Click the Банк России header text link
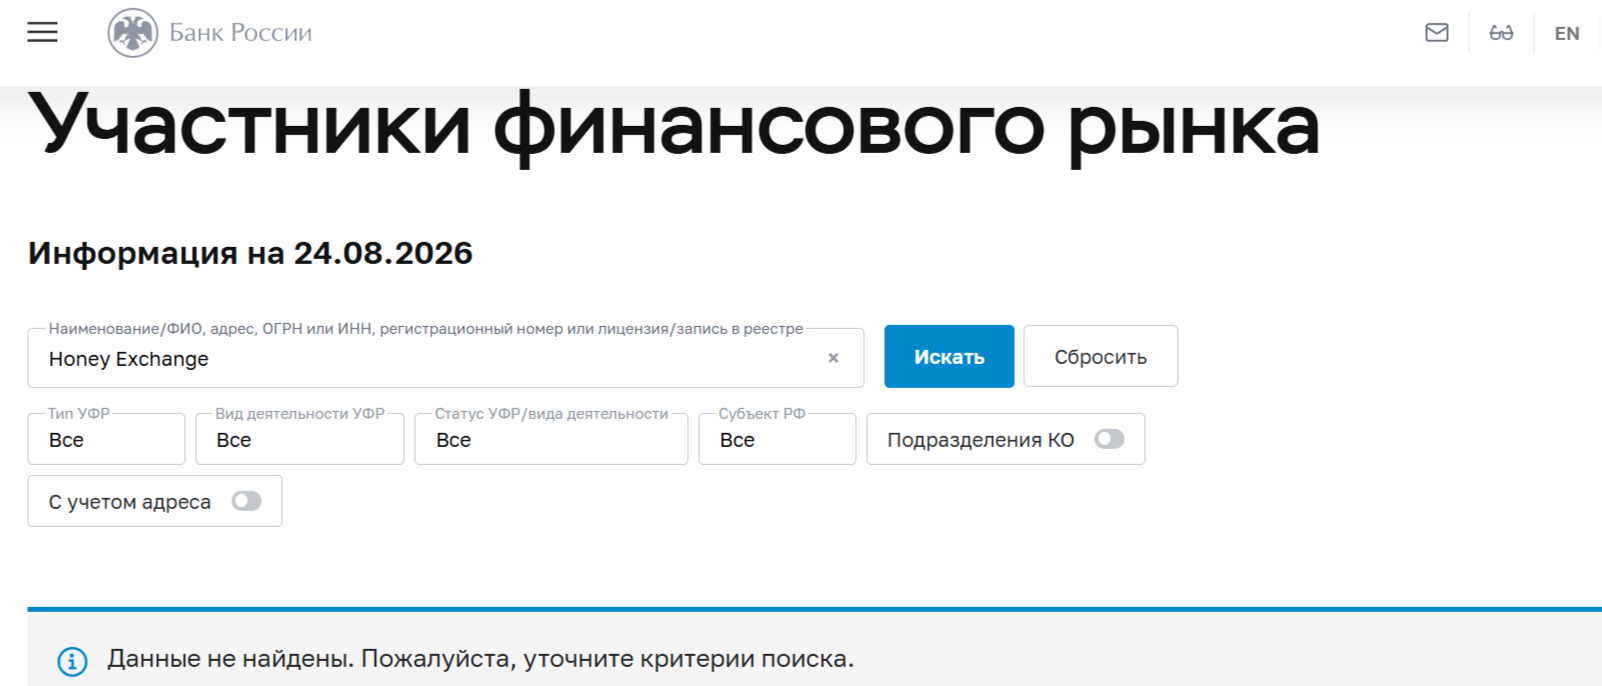This screenshot has width=1602, height=686. pyautogui.click(x=240, y=33)
